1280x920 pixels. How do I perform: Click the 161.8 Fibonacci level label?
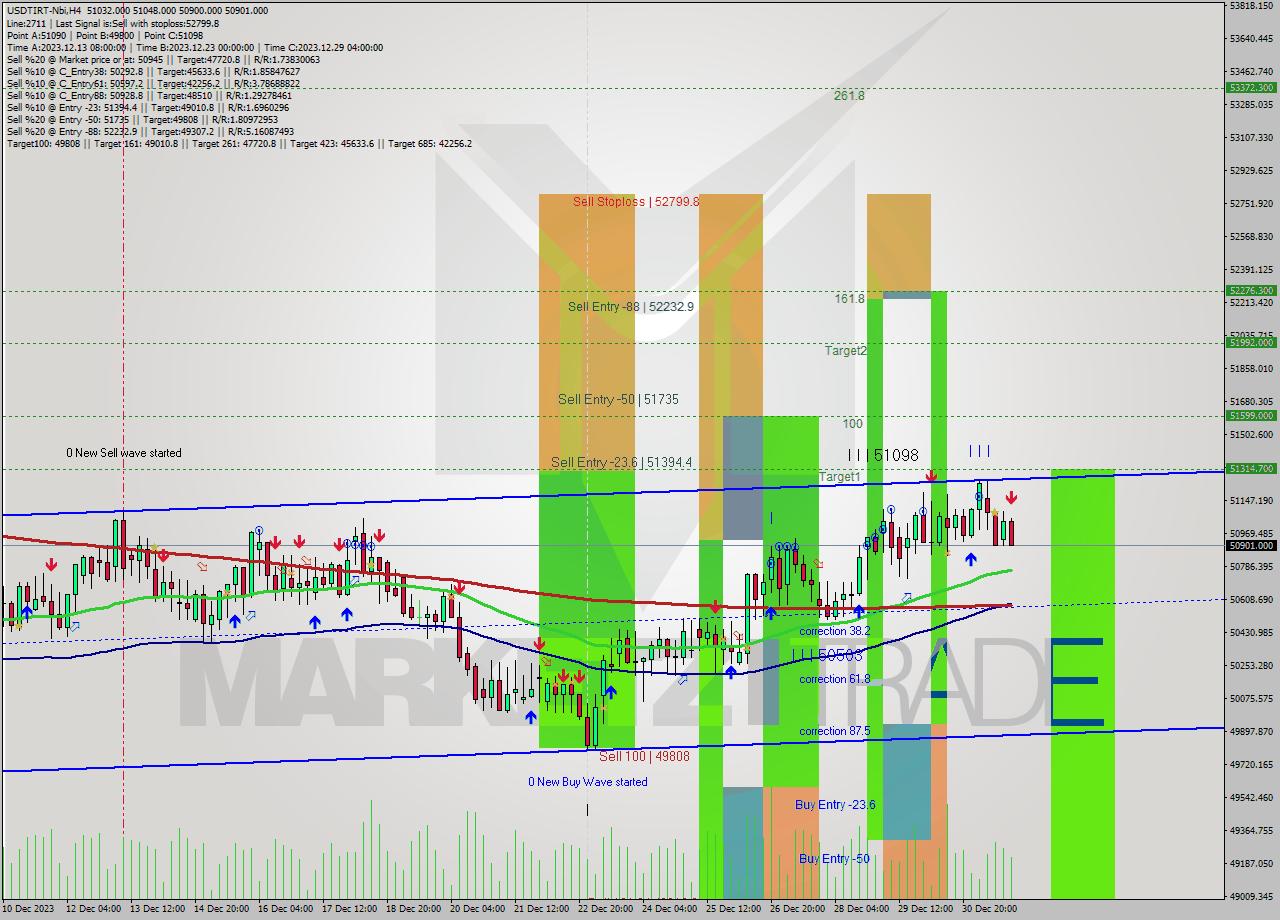[849, 299]
